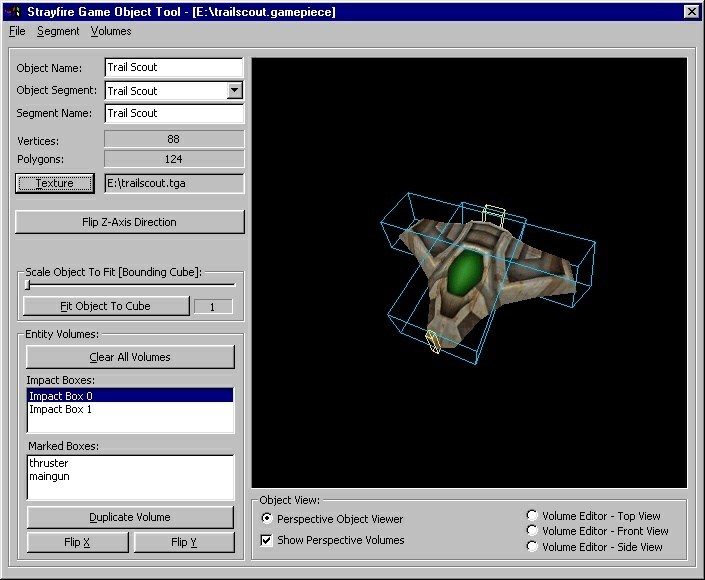Click the Polygons count field showing 124

tap(174, 159)
